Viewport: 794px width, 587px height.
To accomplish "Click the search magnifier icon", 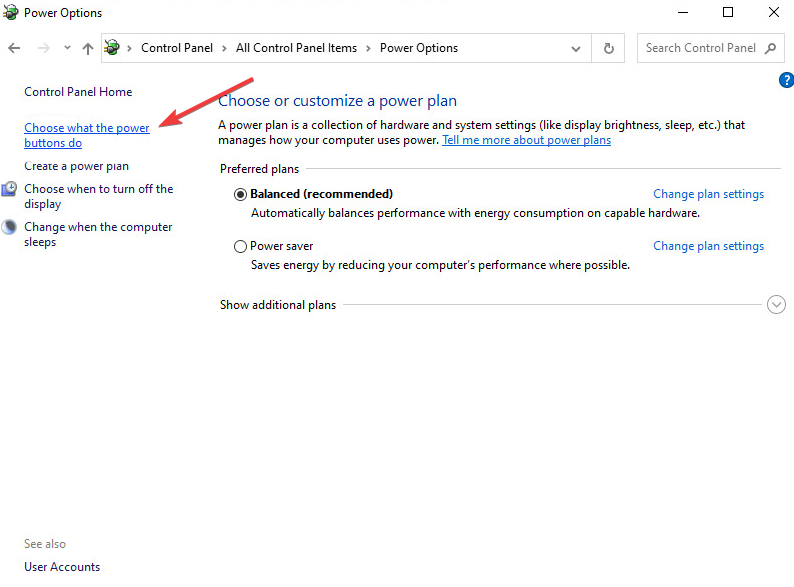I will coord(770,48).
